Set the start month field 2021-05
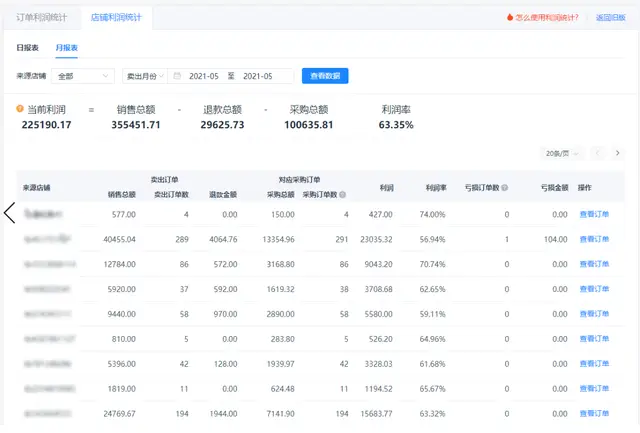The height and width of the screenshot is (433, 640). 204,76
